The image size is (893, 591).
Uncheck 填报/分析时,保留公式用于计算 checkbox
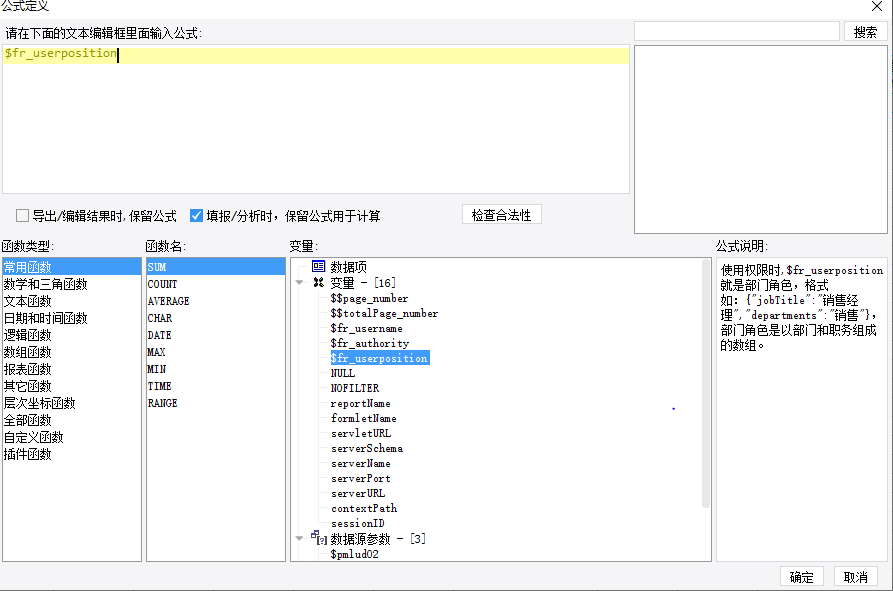click(196, 216)
